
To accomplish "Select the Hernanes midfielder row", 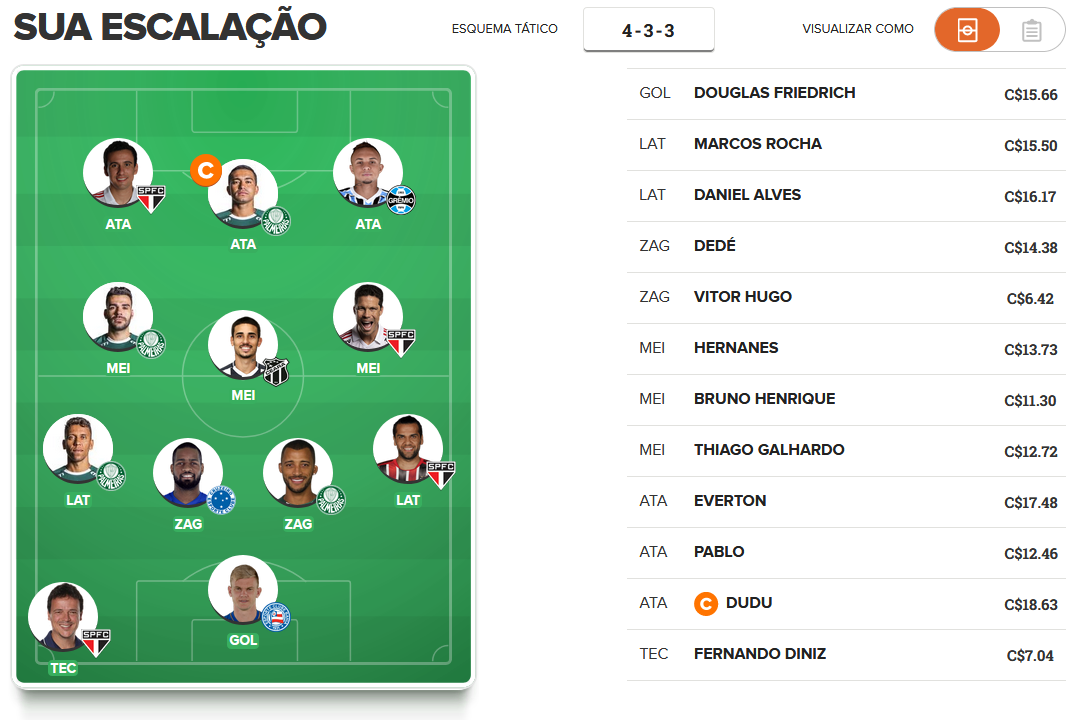I will tap(846, 349).
